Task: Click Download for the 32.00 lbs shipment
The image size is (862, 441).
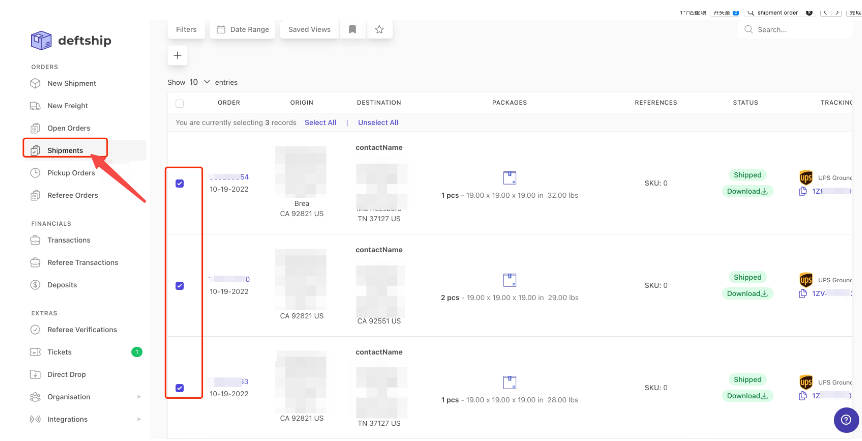Action: pos(747,191)
